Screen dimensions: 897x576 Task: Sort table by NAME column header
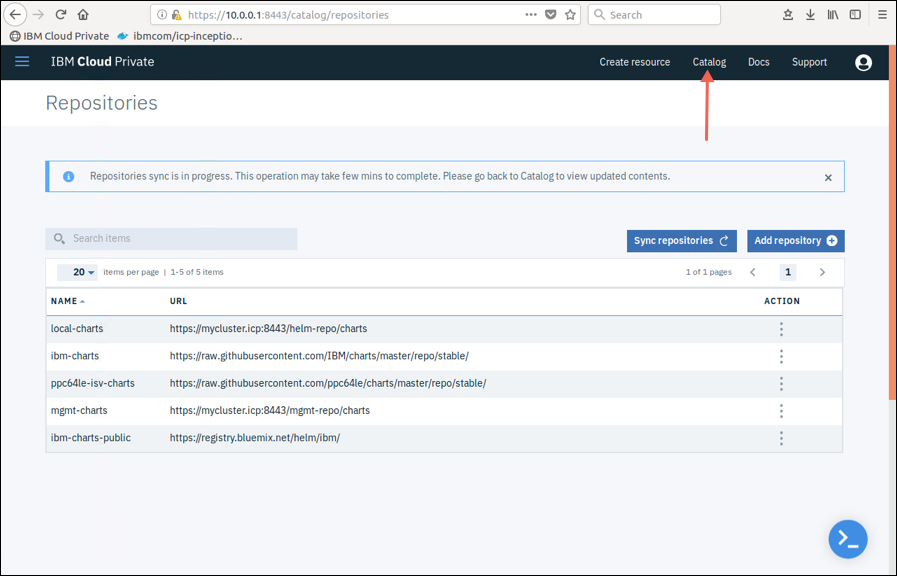click(x=68, y=301)
